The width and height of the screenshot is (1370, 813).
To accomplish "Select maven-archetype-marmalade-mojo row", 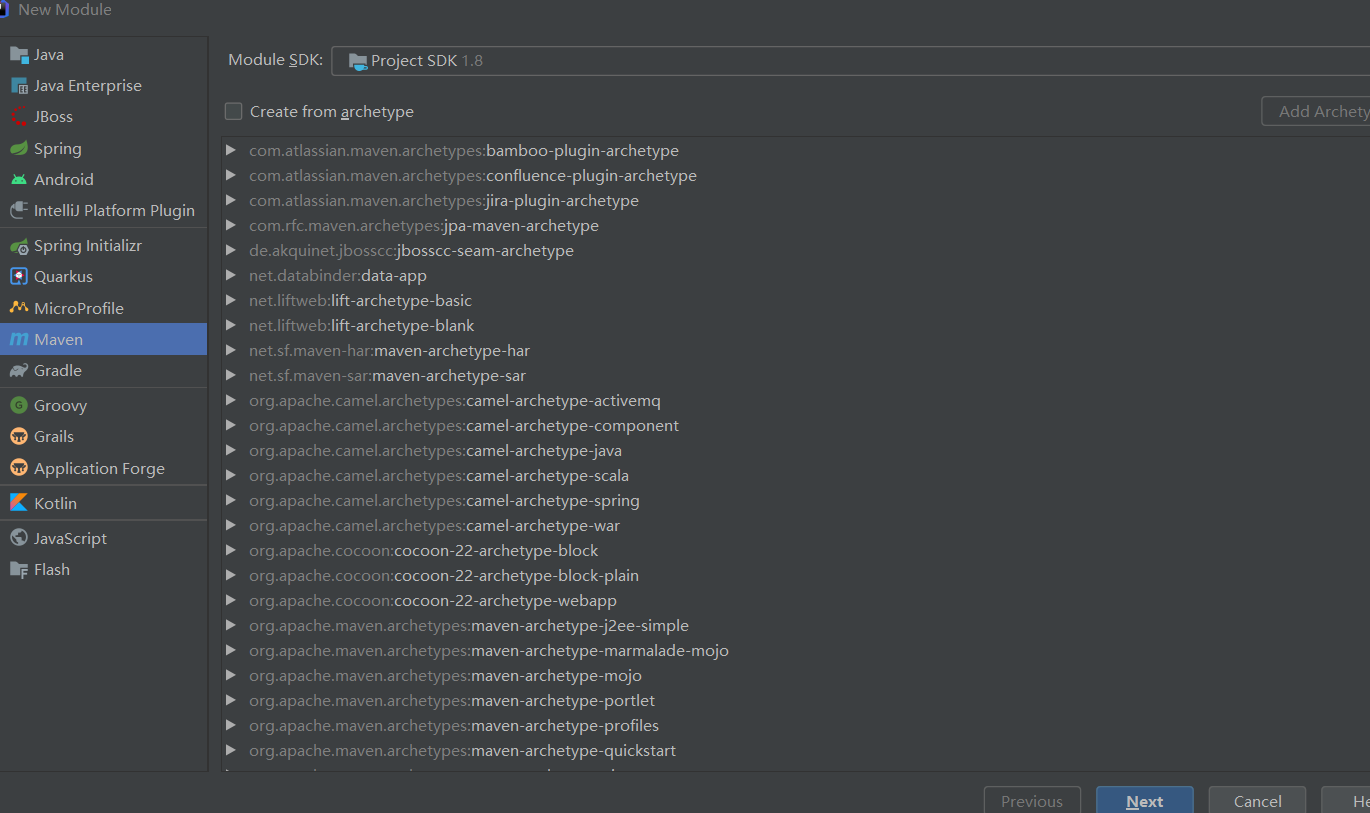I will coord(796,650).
